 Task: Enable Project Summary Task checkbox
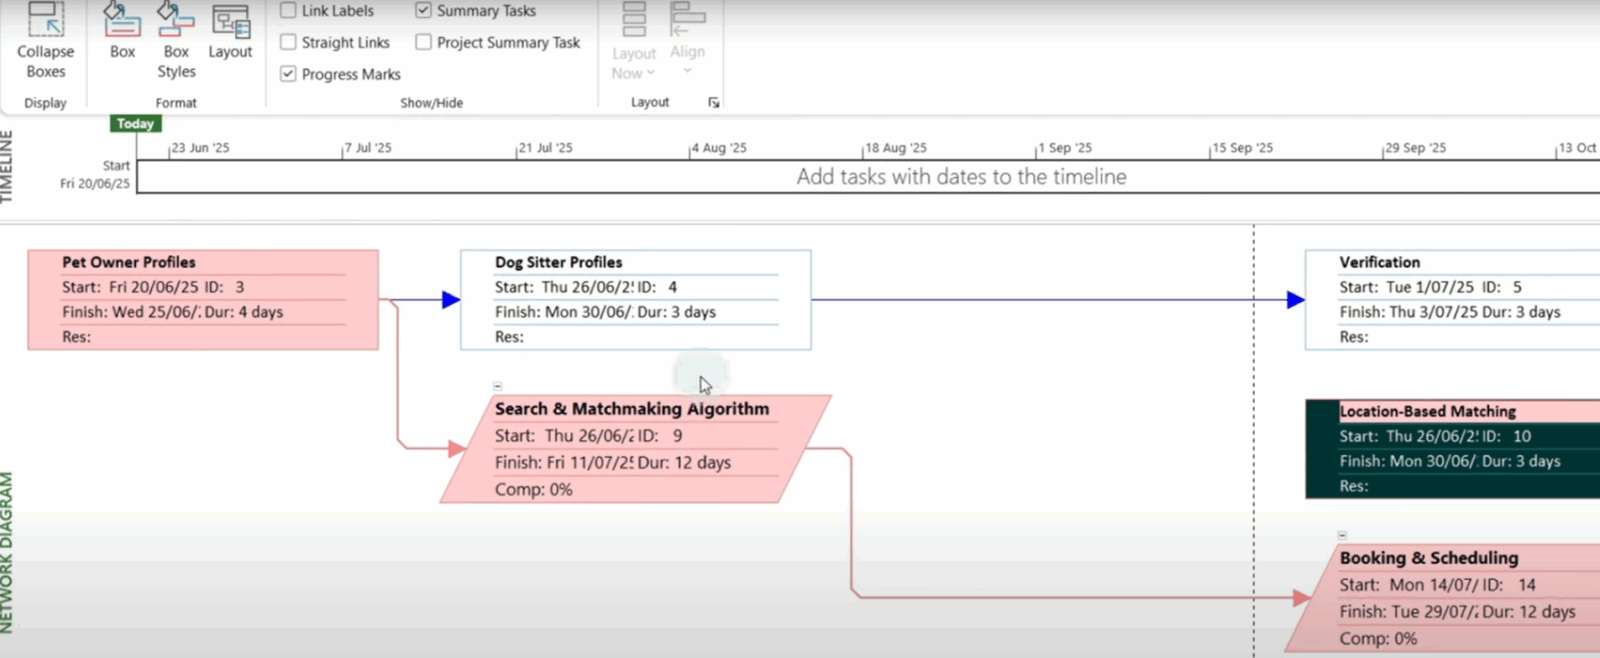(423, 42)
